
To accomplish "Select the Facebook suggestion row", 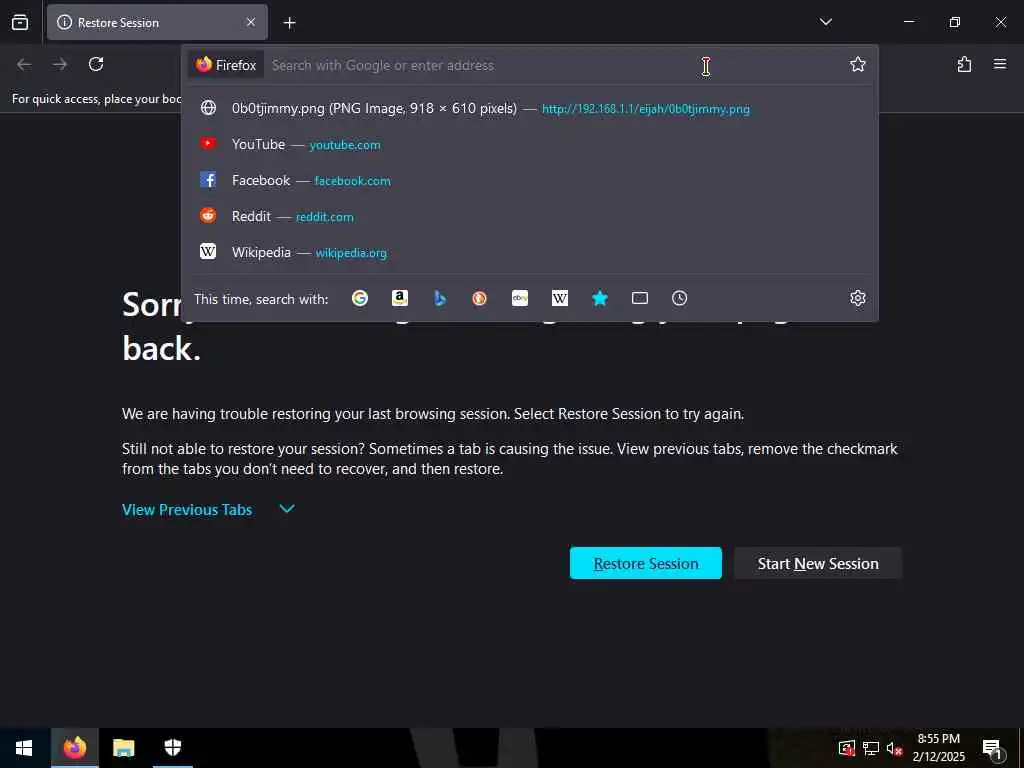I will click(x=530, y=180).
